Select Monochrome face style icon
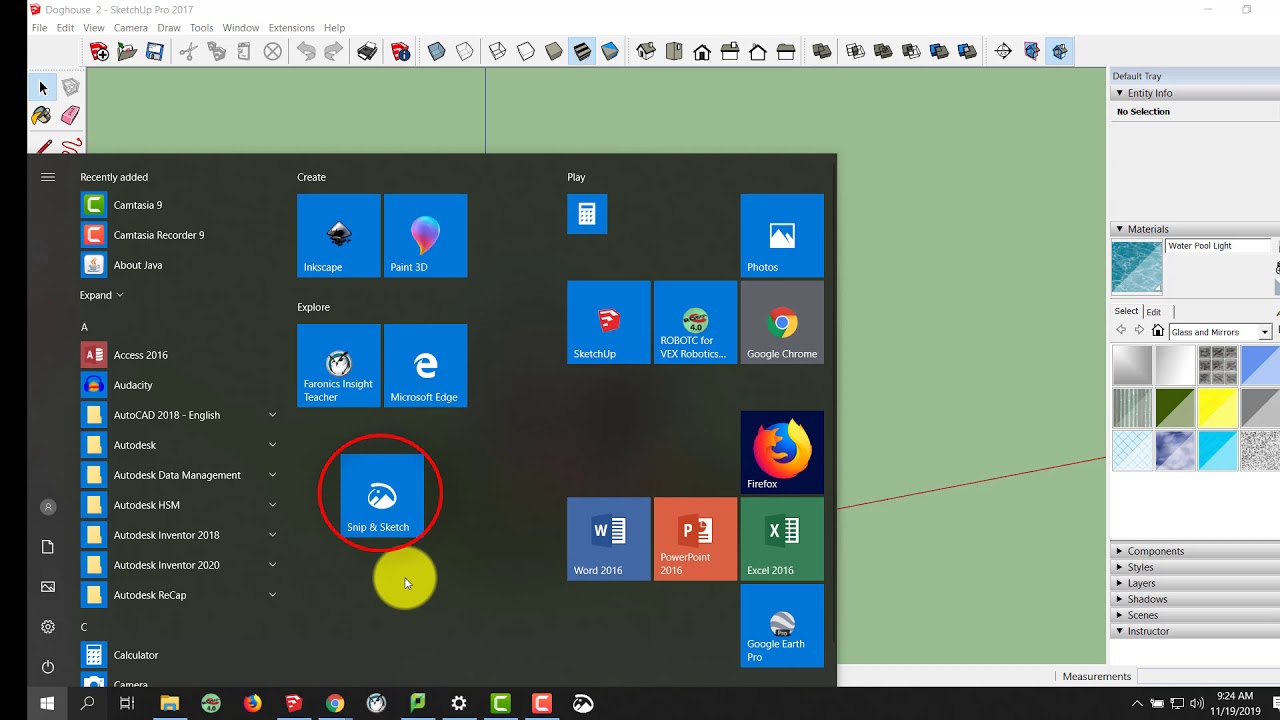This screenshot has height=720, width=1280. pos(610,52)
